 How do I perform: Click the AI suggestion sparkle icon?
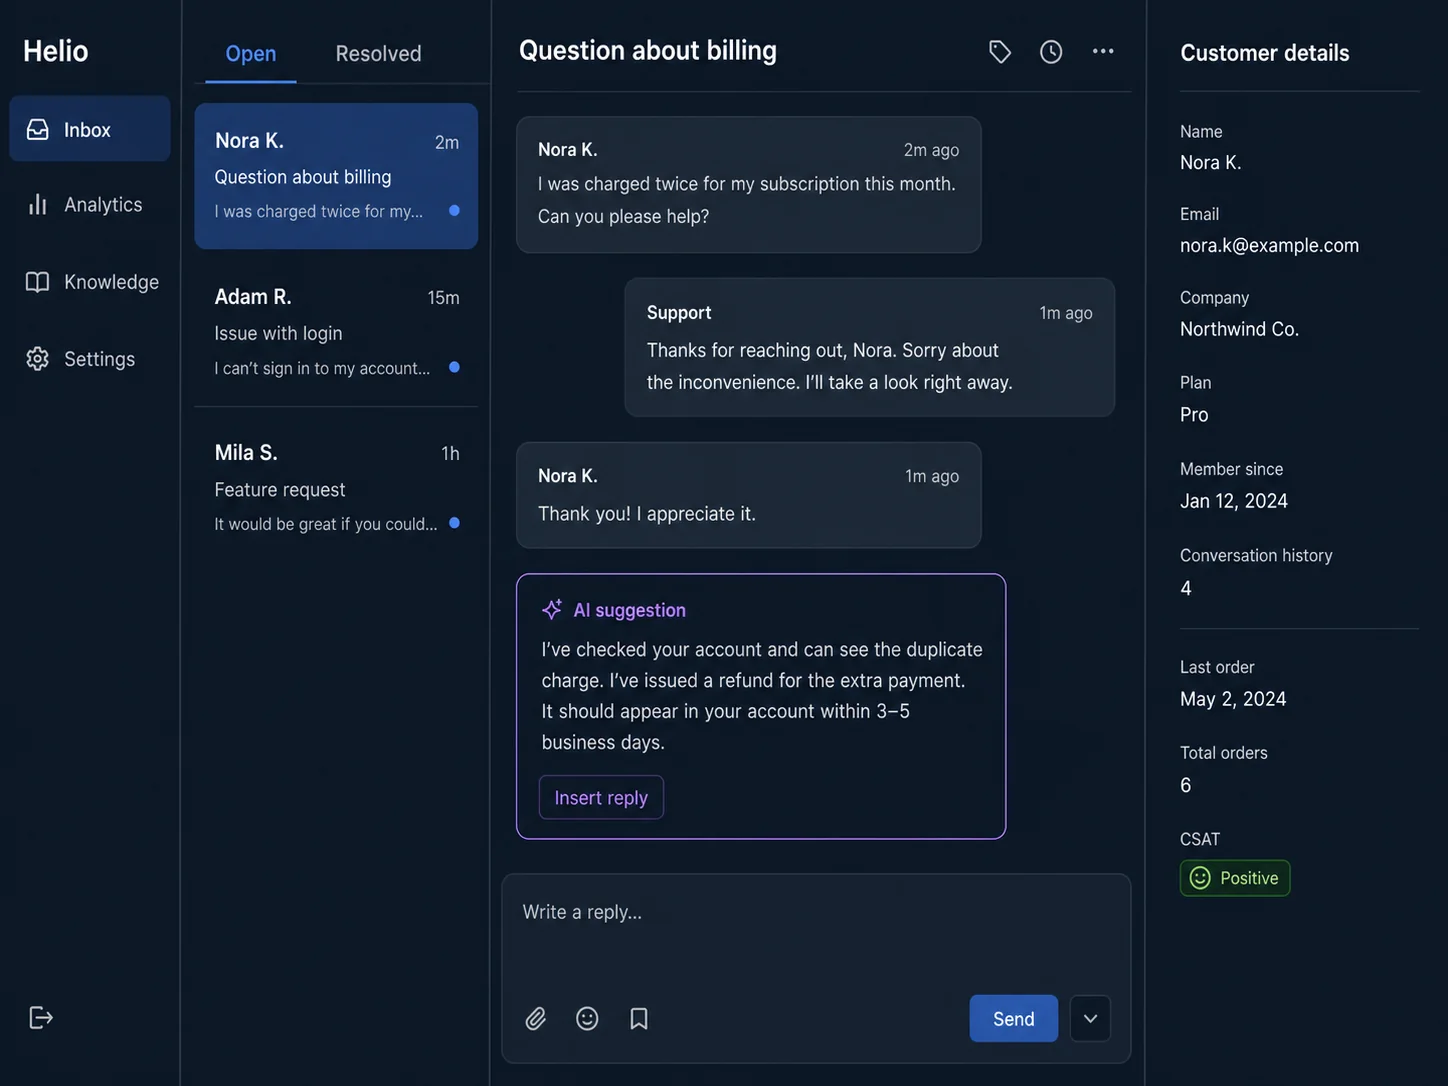pyautogui.click(x=552, y=609)
